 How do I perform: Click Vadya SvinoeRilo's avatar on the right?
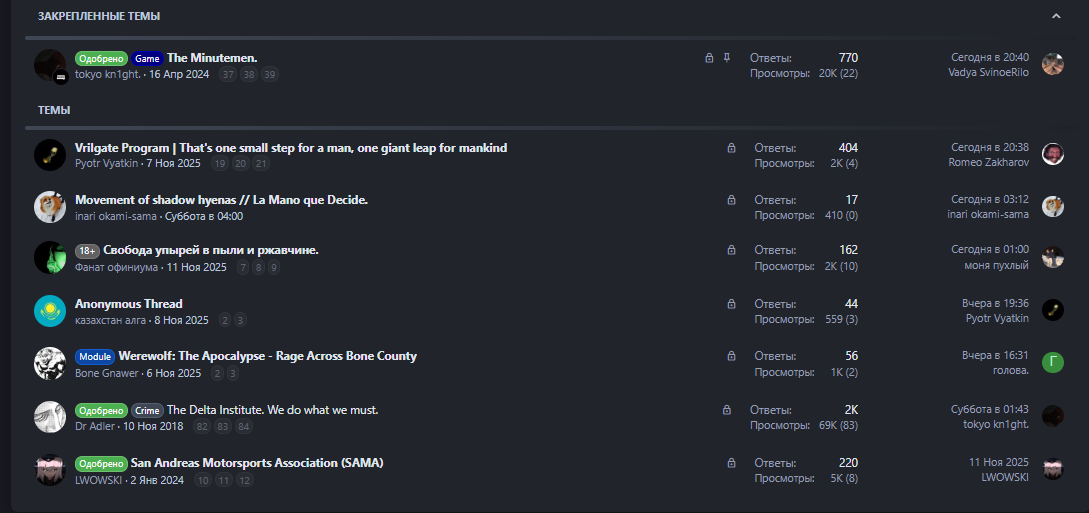(x=1052, y=64)
